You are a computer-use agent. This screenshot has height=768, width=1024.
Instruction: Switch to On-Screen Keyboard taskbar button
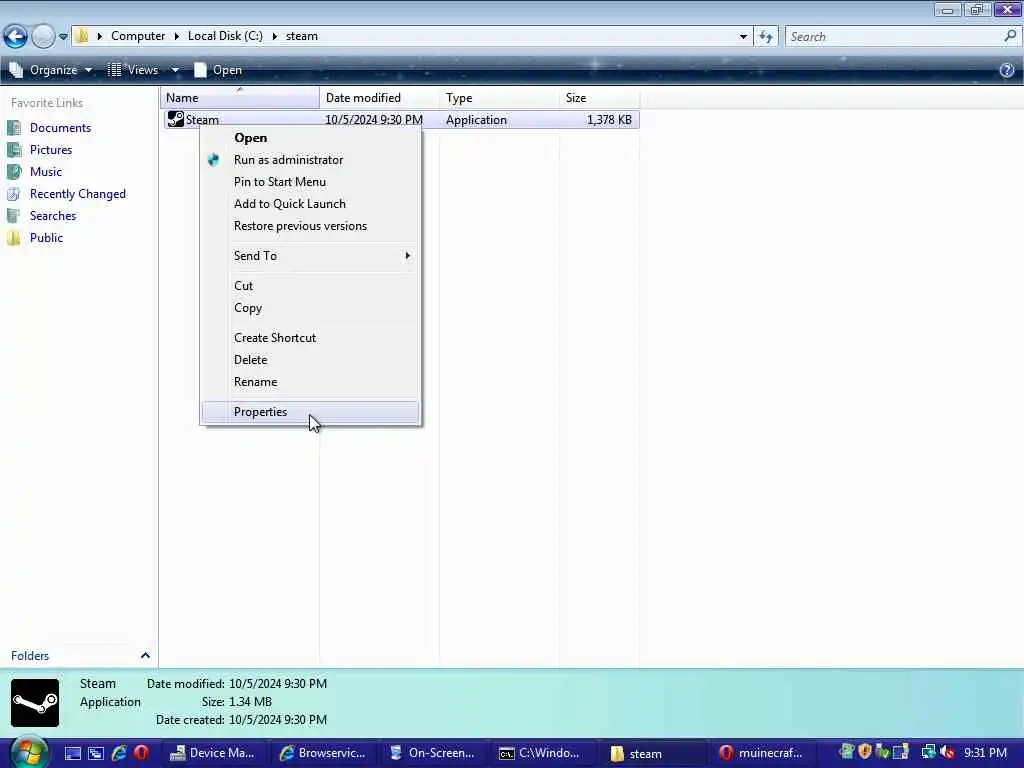coord(432,754)
